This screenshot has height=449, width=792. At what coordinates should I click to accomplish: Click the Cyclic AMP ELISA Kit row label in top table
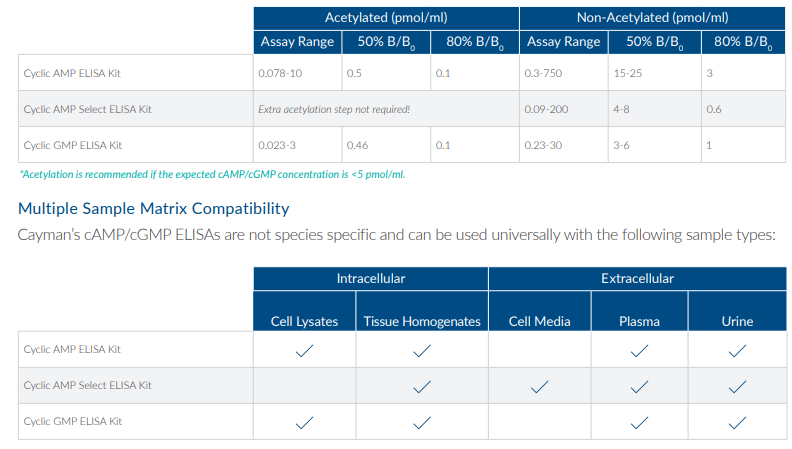point(72,73)
